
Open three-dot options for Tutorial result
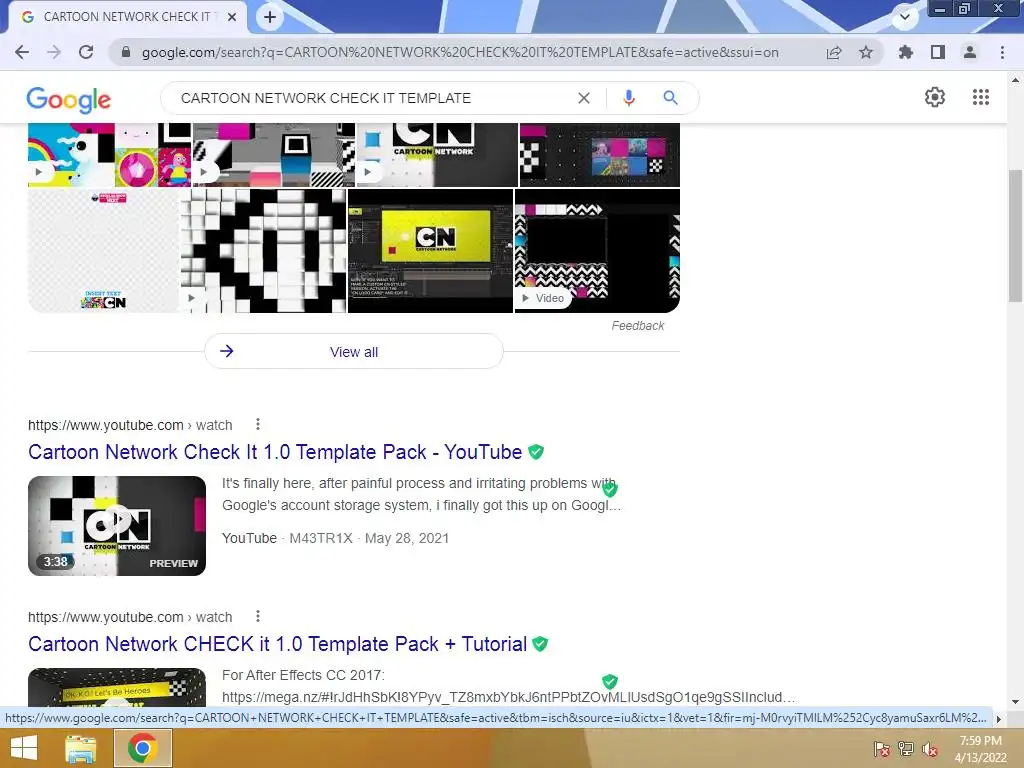258,616
